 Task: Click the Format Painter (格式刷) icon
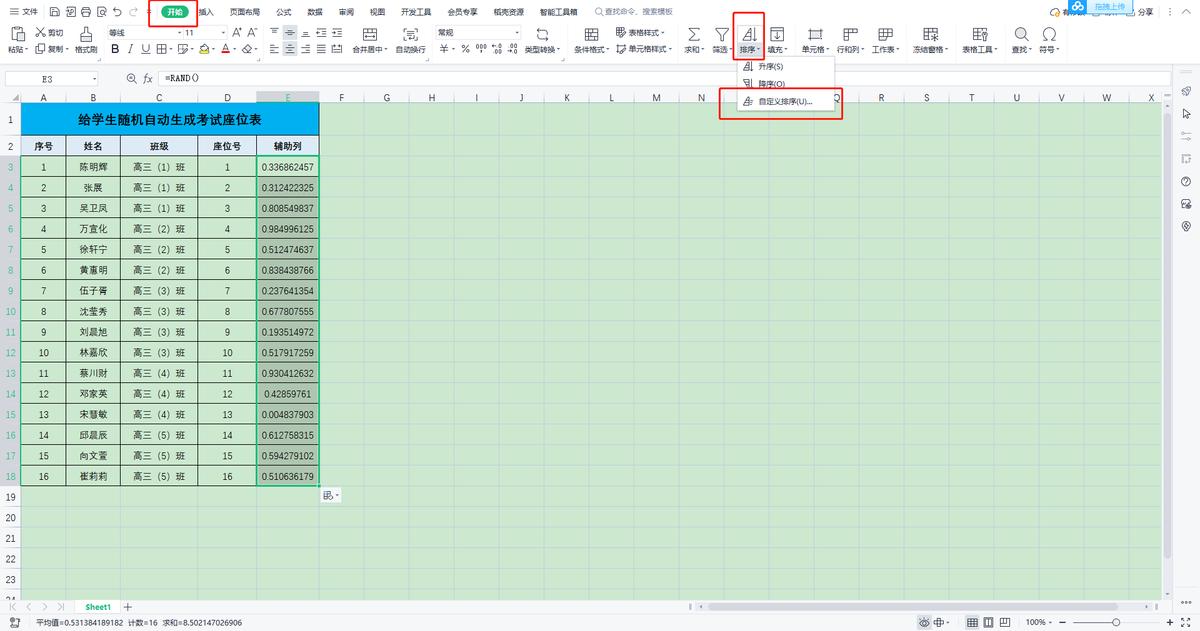(x=85, y=35)
